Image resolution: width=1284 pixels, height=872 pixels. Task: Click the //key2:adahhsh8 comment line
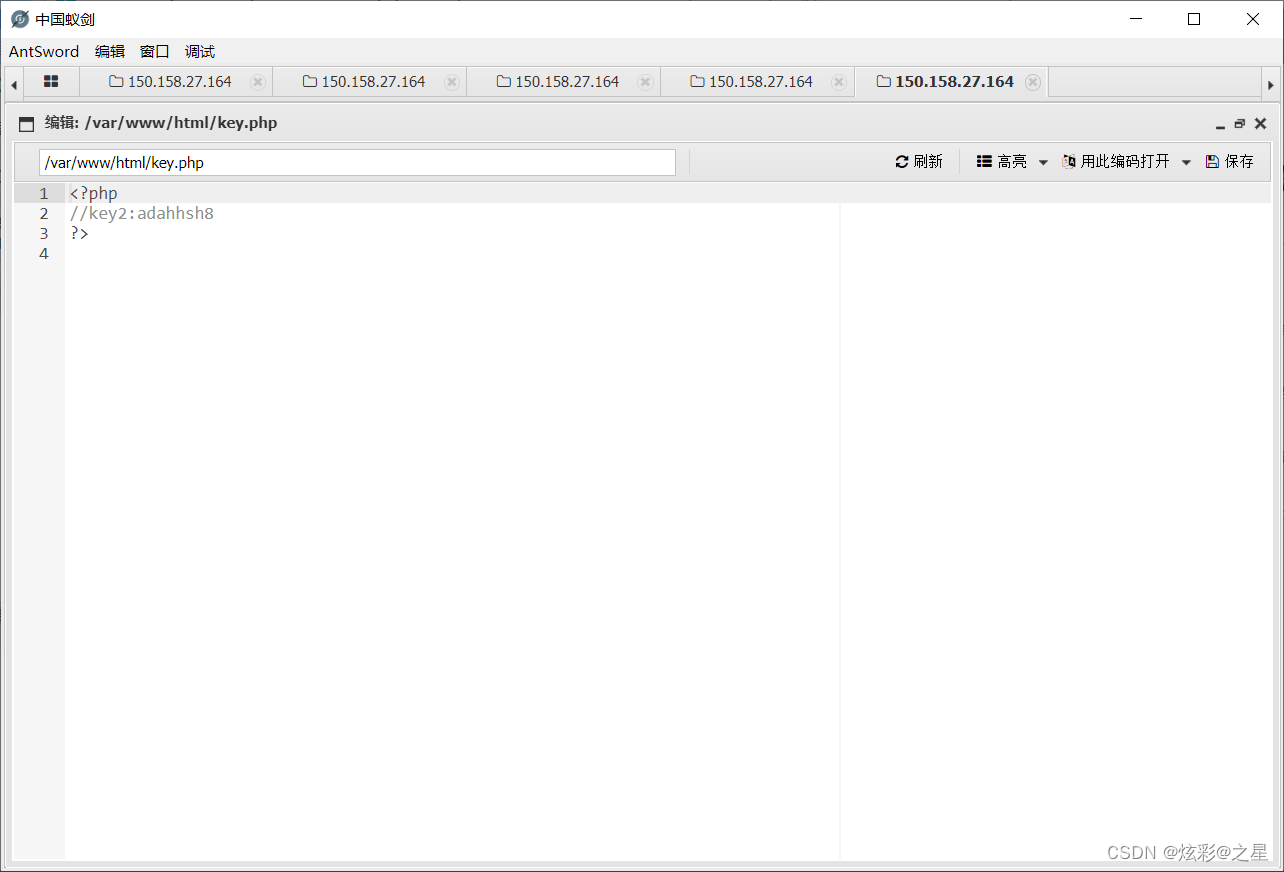point(142,213)
